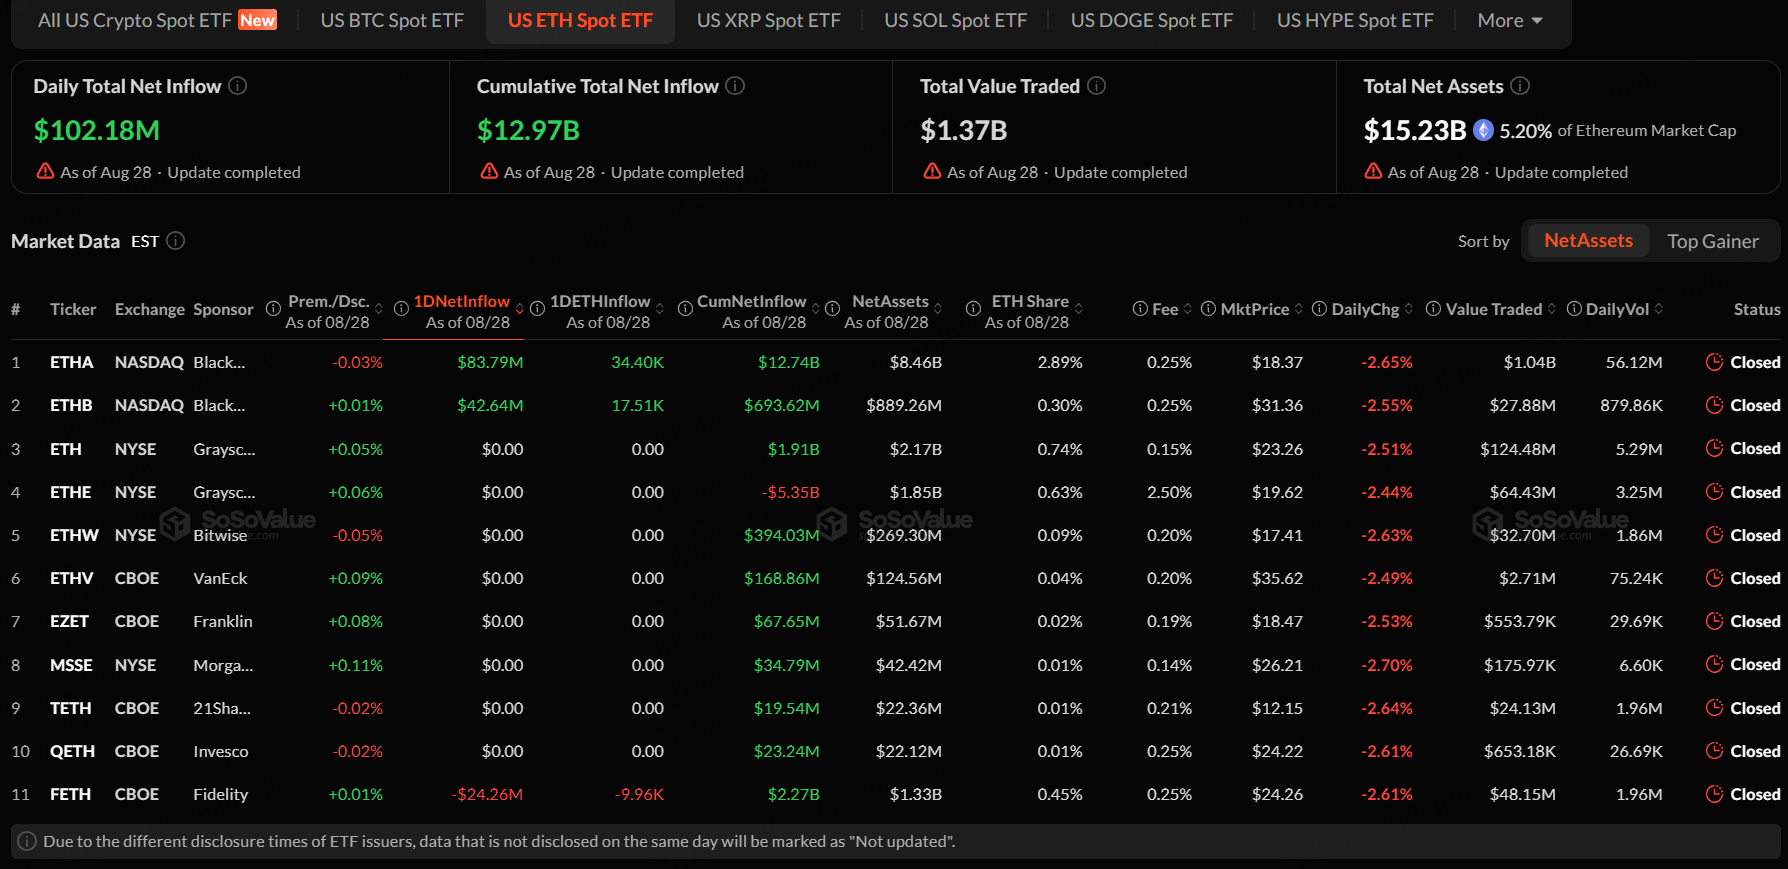Click info icon next to Total Value Traded
Screen dimensions: 1788x869
coord(1097,86)
